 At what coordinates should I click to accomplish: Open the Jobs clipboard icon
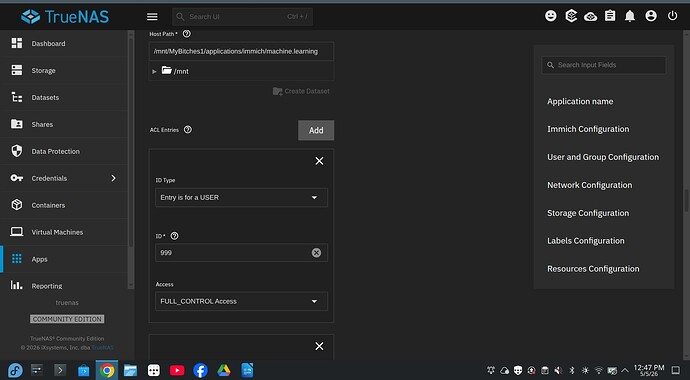click(610, 16)
